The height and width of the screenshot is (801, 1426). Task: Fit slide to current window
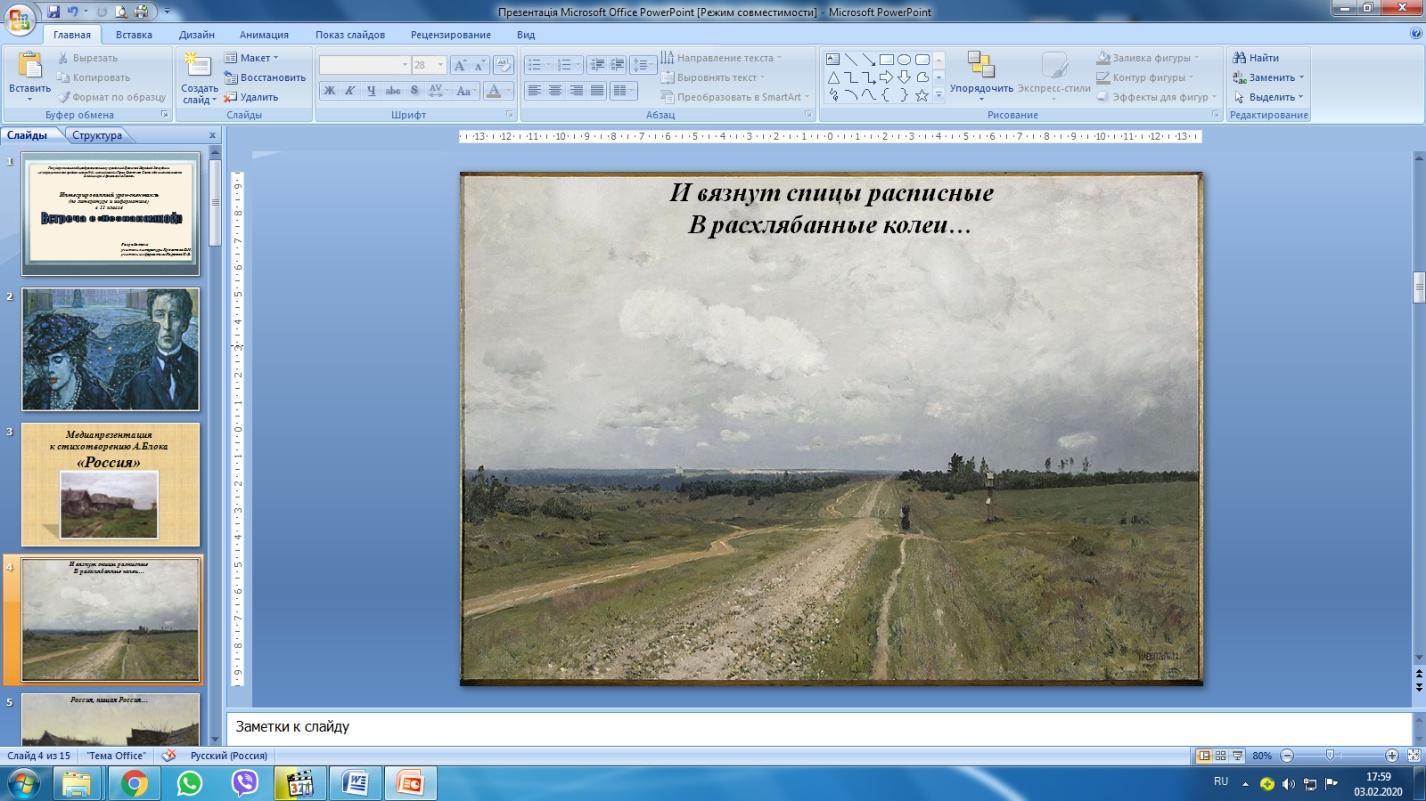1414,755
